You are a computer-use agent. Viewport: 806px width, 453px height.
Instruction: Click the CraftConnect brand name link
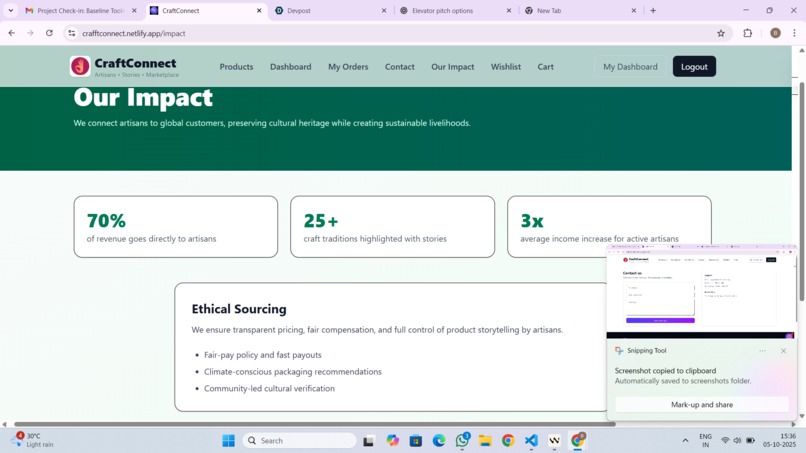(x=135, y=63)
